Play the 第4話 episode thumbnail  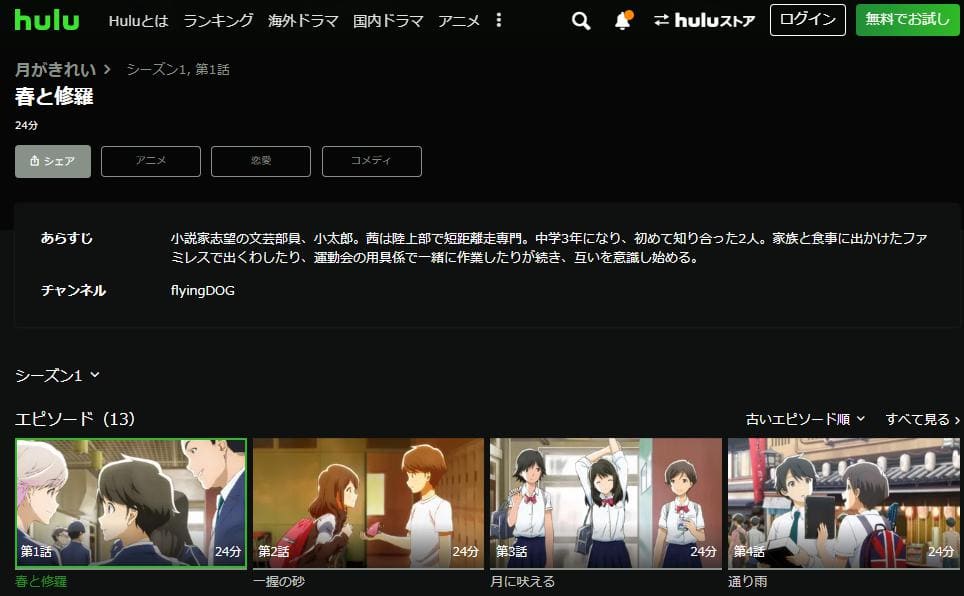[x=844, y=503]
